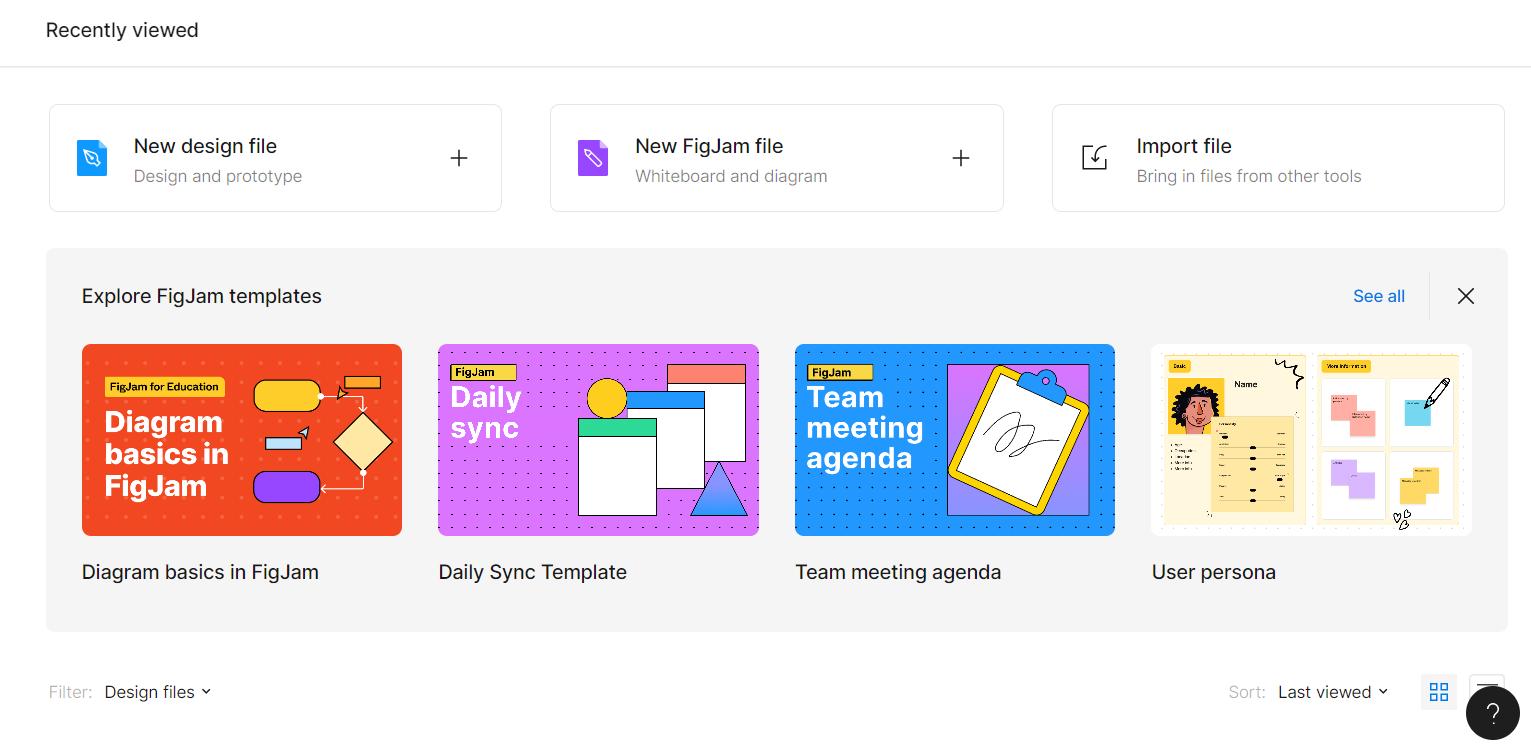Image resolution: width=1531 pixels, height=753 pixels.
Task: Open the User persona template preview
Action: point(1311,439)
